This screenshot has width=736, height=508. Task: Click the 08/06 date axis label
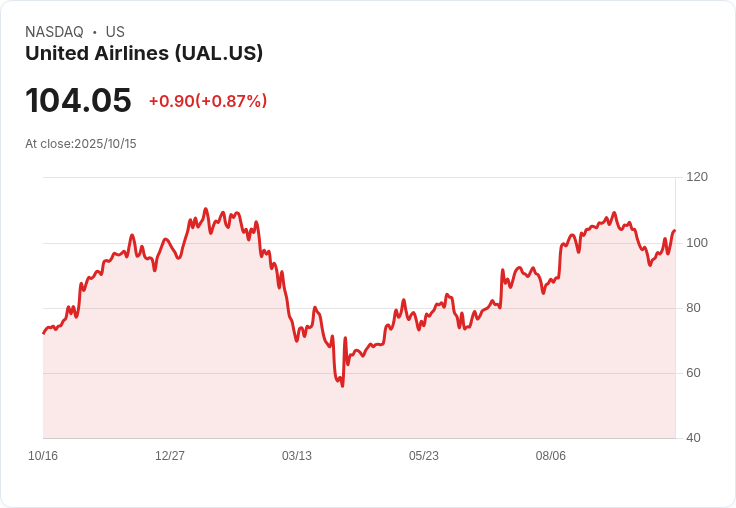pyautogui.click(x=551, y=456)
